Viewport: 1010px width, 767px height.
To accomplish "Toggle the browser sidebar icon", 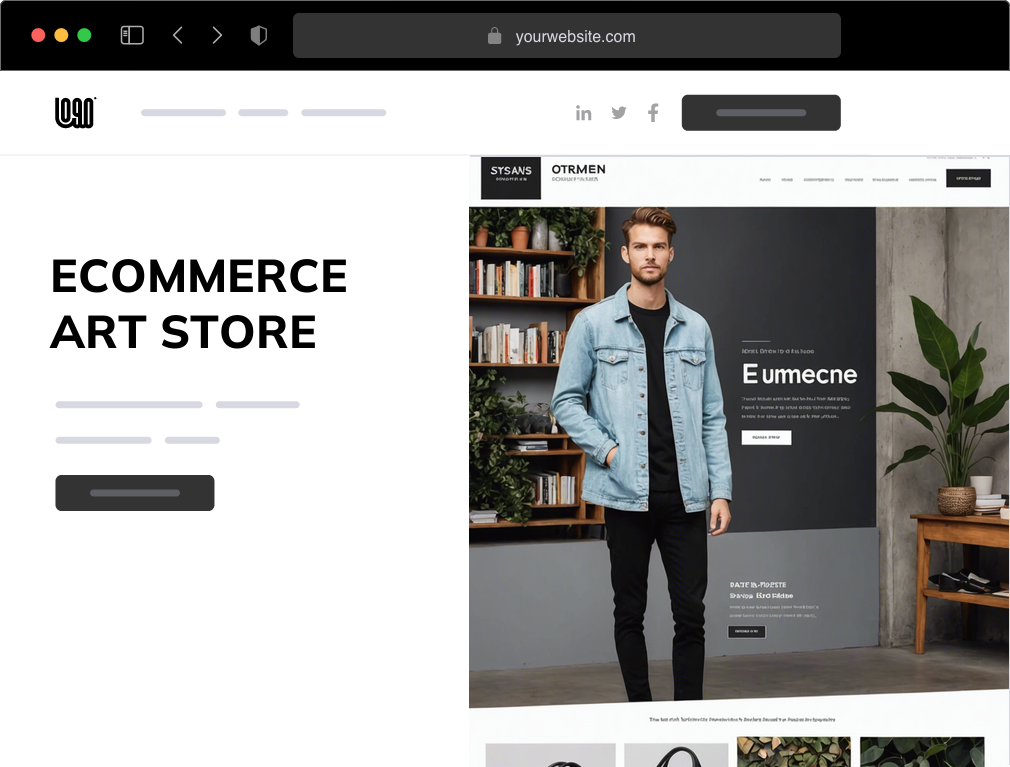I will tap(132, 35).
